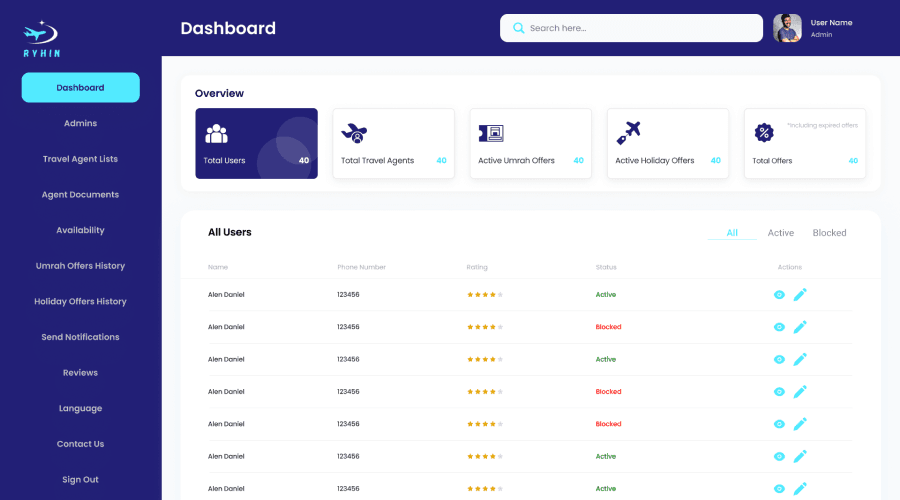Switch to the Blocked users tab
This screenshot has height=500, width=900.
click(x=829, y=233)
